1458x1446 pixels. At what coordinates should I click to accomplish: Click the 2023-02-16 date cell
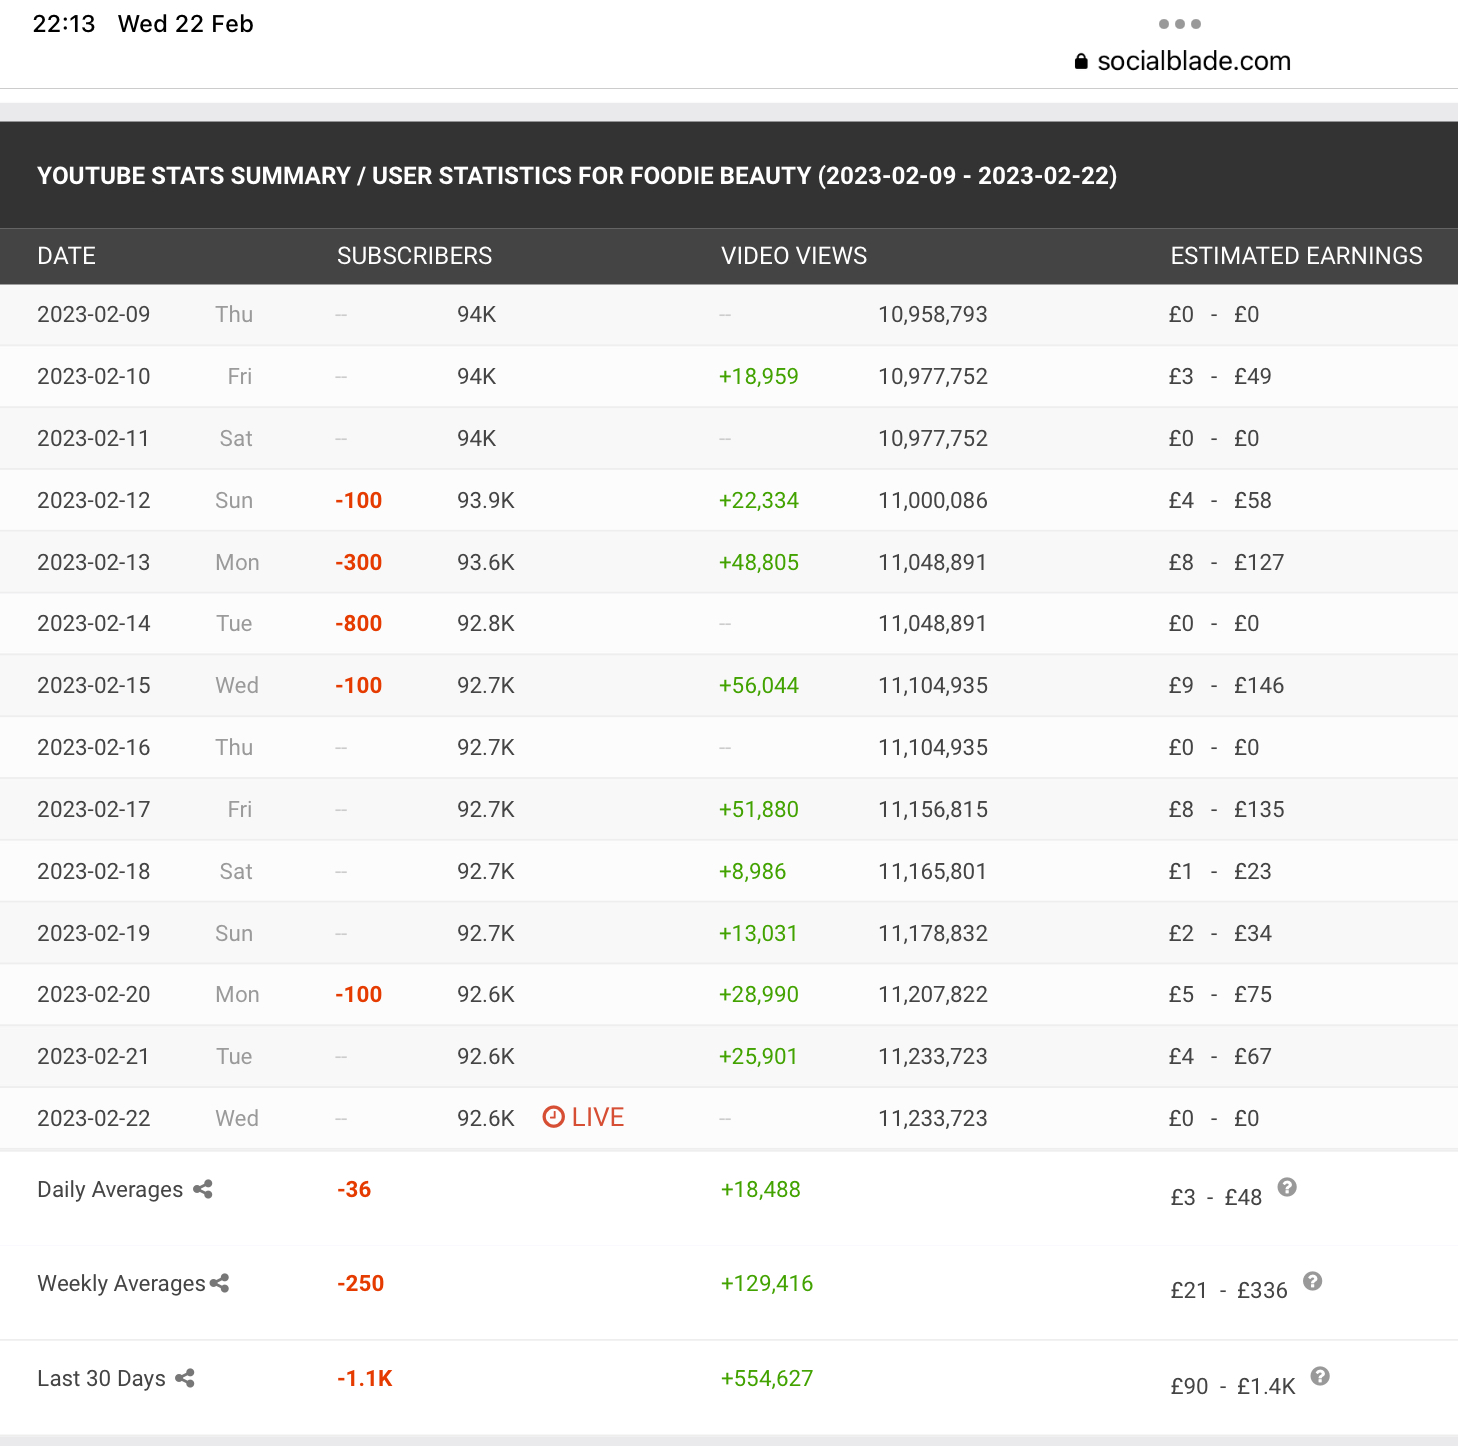point(94,747)
